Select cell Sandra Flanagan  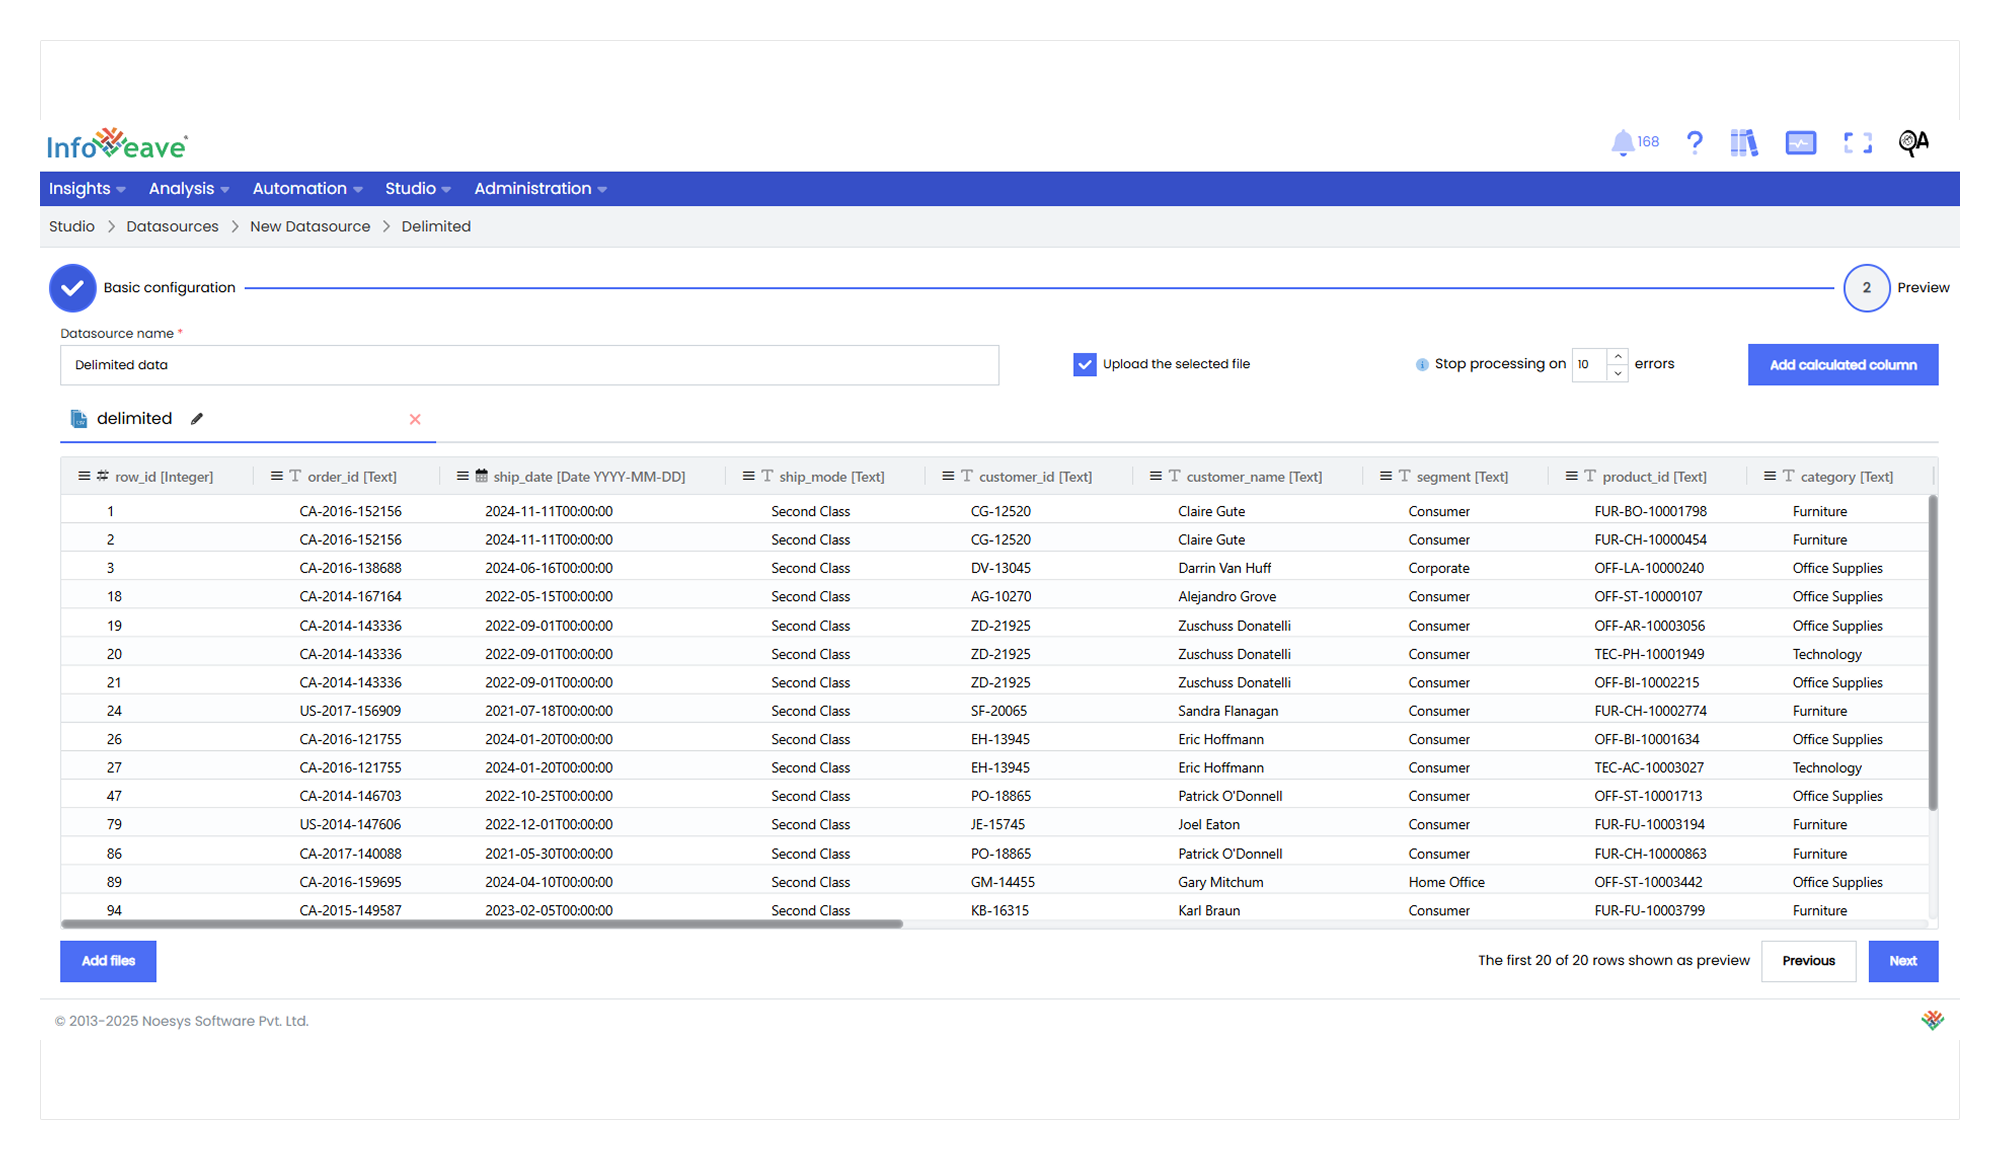click(x=1228, y=711)
